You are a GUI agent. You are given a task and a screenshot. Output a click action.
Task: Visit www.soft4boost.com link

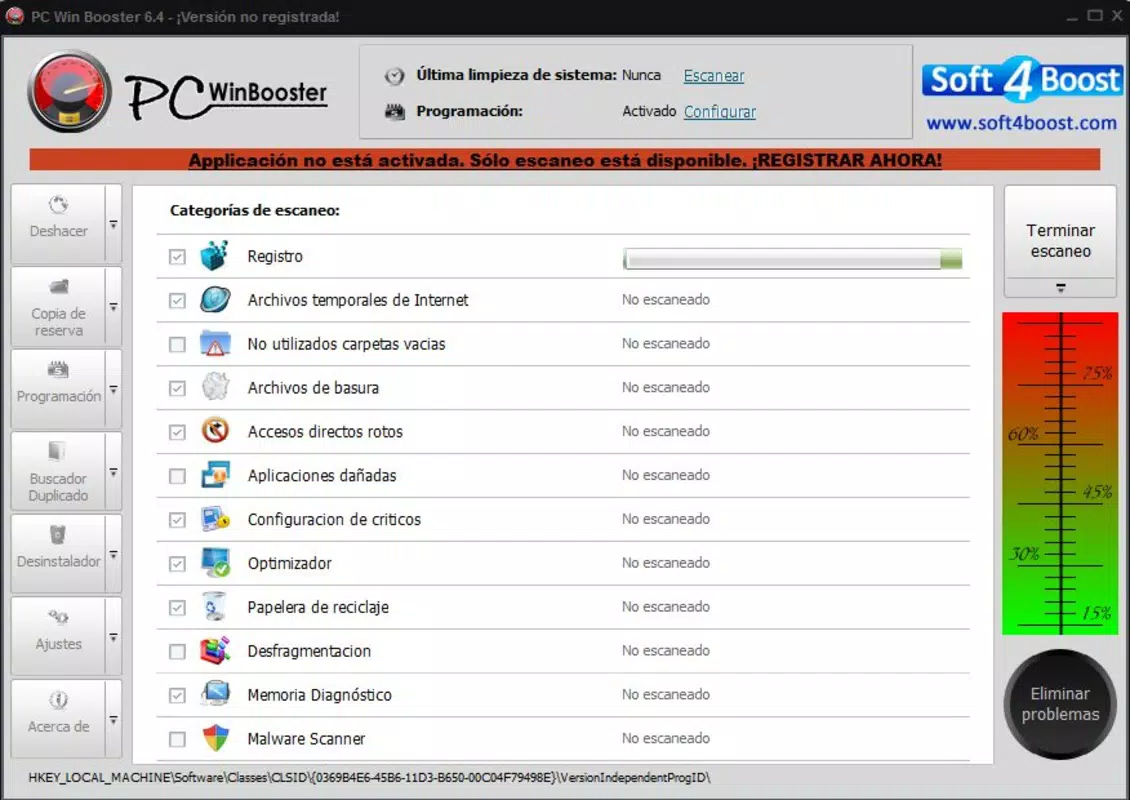(1021, 123)
